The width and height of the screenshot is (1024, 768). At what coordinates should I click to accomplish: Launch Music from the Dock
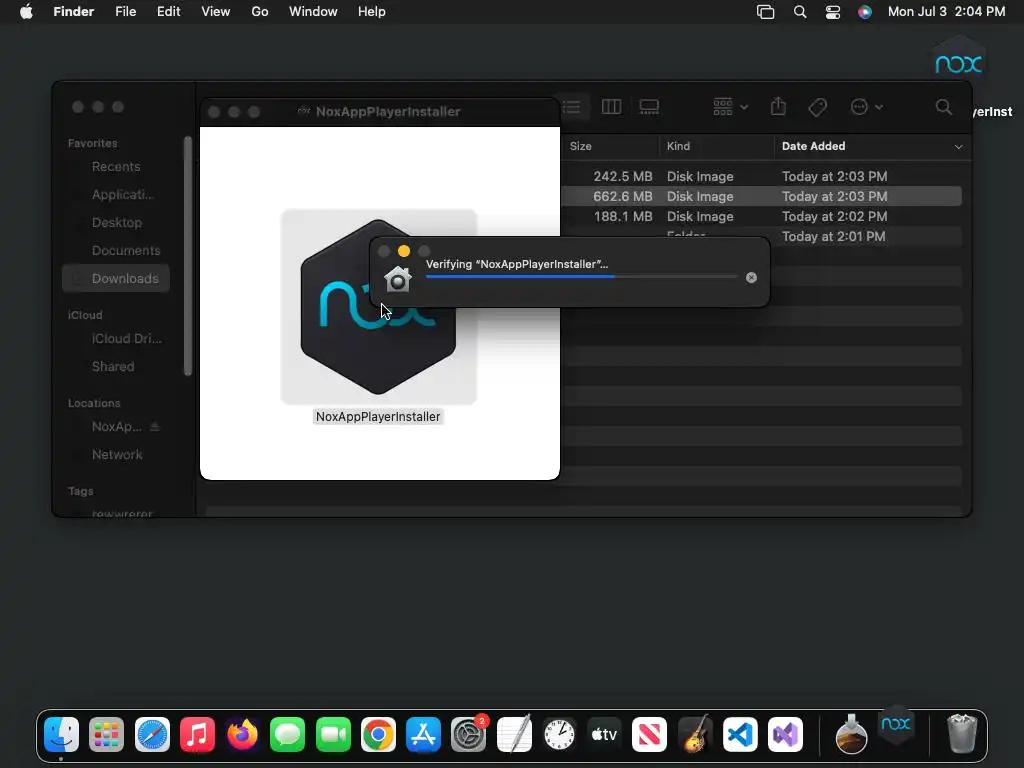point(197,735)
